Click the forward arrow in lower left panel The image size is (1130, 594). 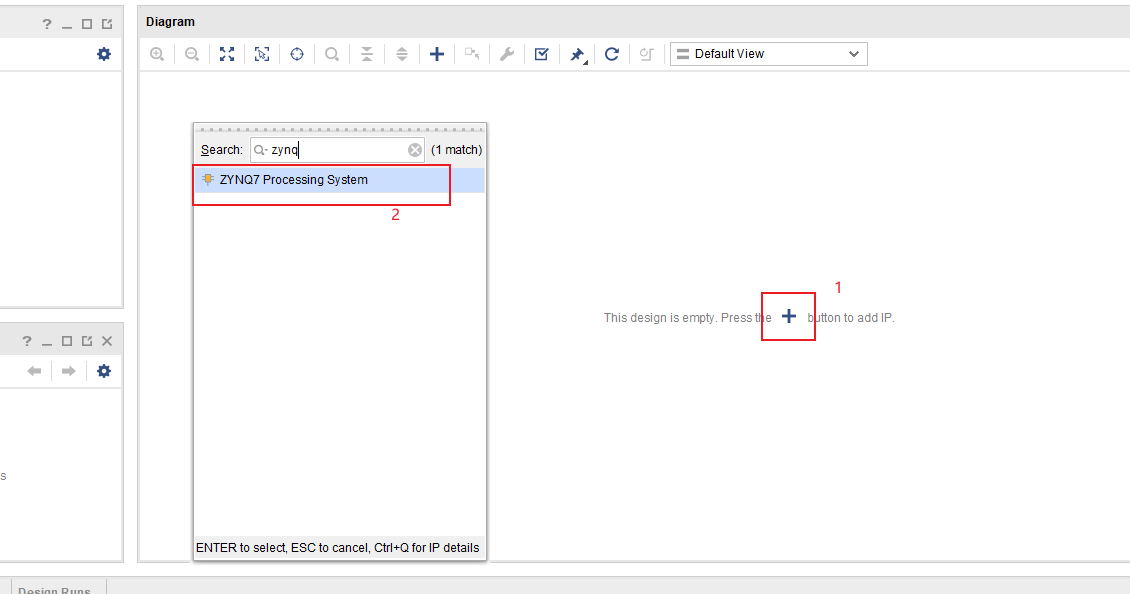click(68, 371)
